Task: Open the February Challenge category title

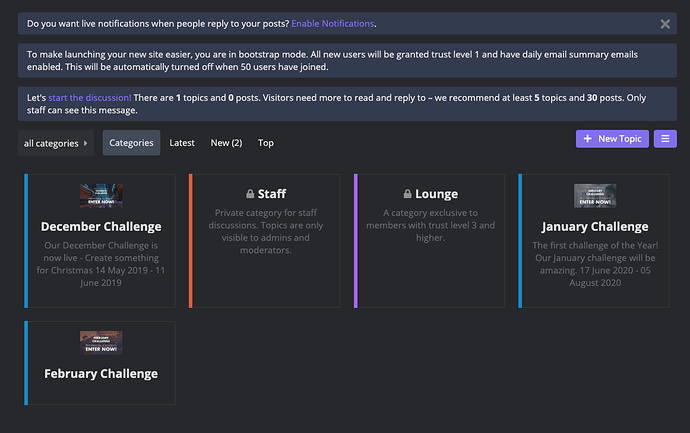Action: pos(101,374)
